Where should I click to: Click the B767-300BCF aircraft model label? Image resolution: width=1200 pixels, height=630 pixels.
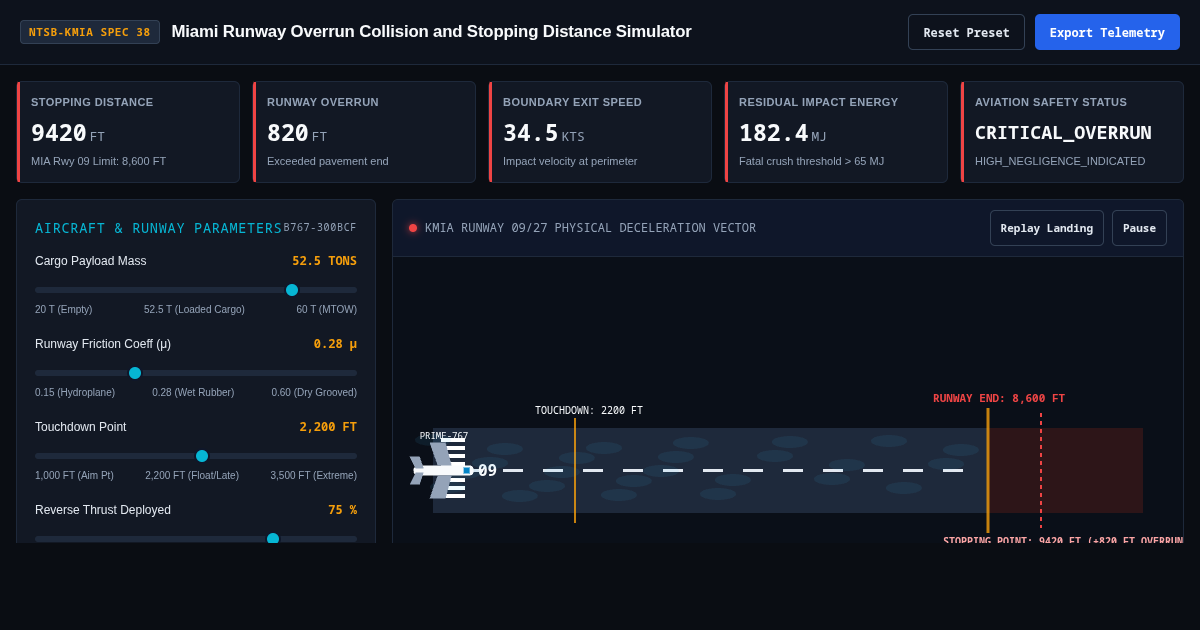pyautogui.click(x=320, y=228)
